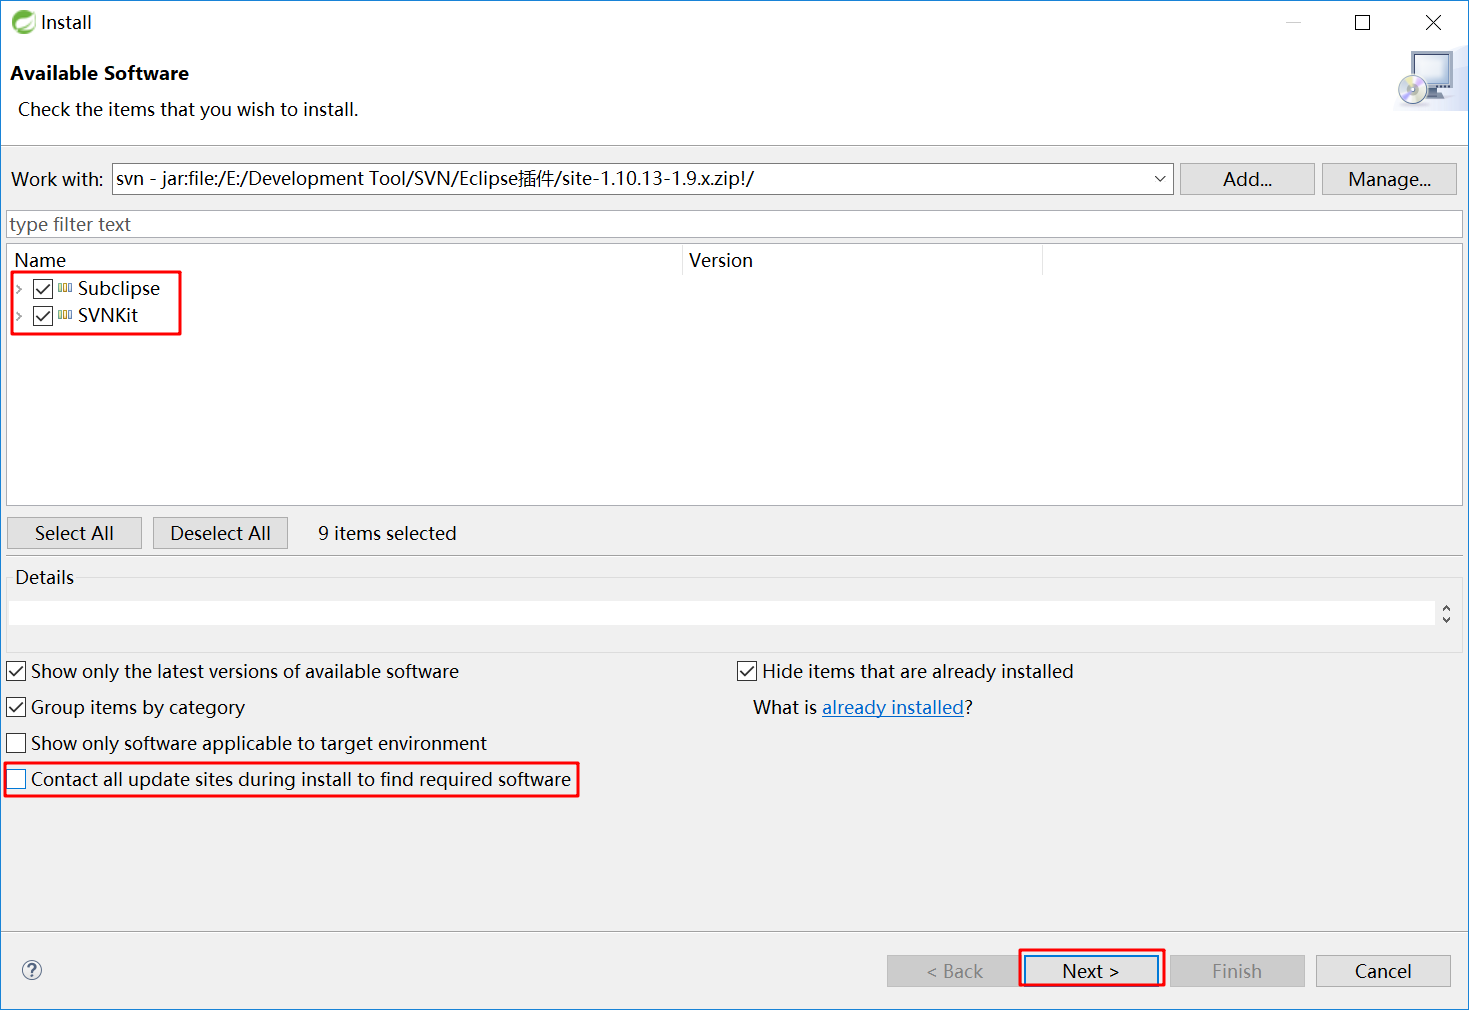Viewport: 1469px width, 1010px height.
Task: Toggle Group items by category checkbox
Action: click(16, 707)
